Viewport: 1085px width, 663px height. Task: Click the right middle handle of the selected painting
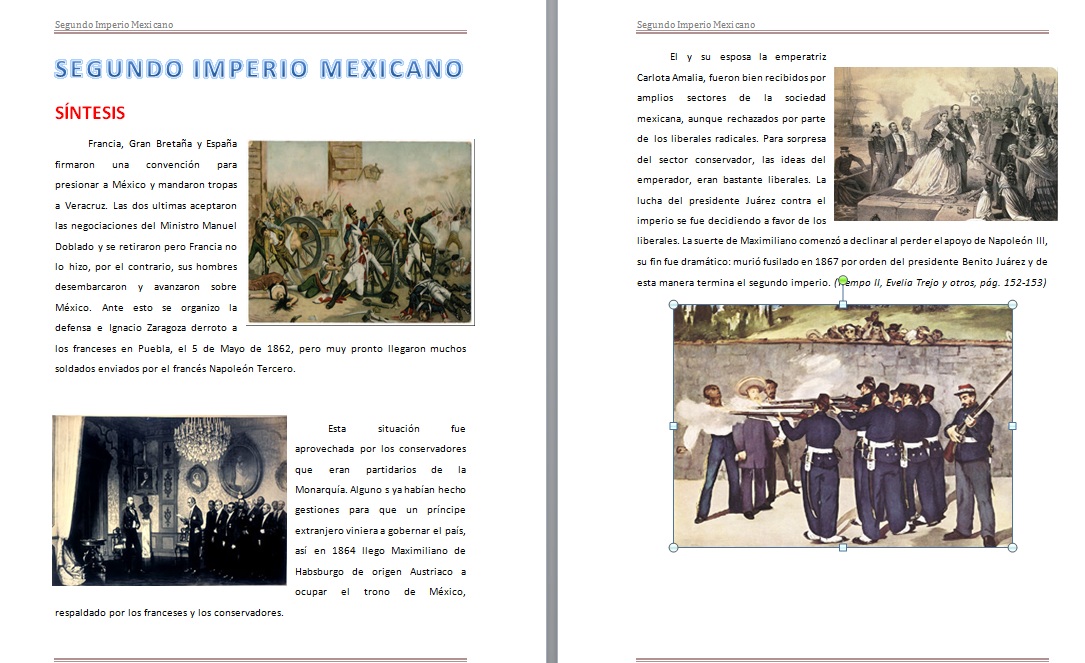click(1012, 426)
